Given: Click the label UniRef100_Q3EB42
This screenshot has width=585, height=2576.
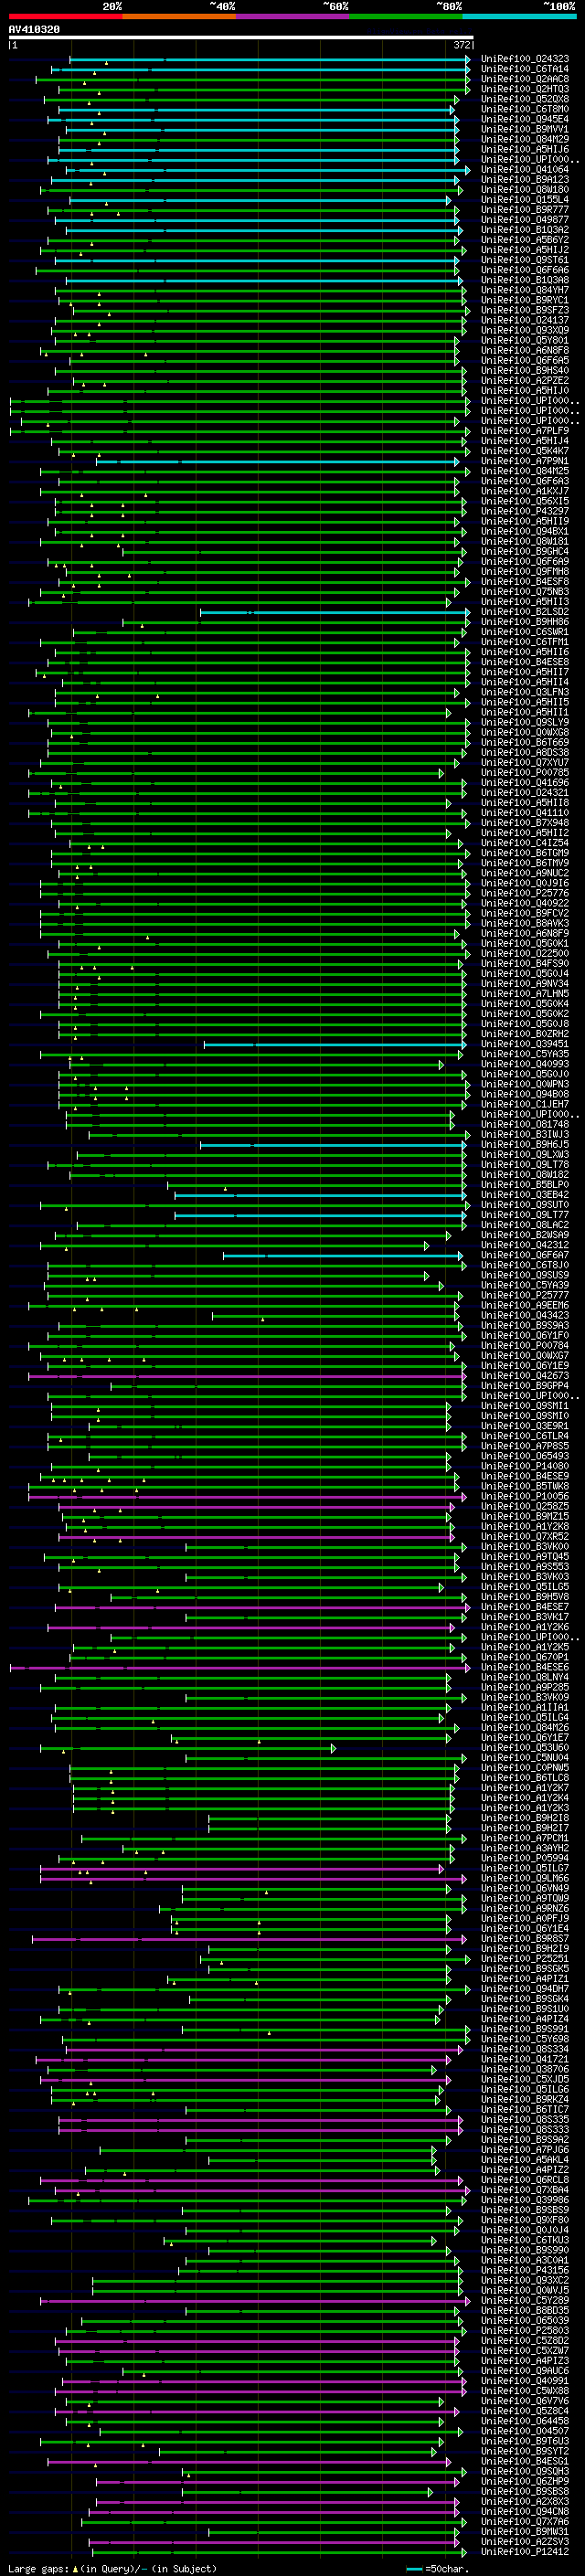Looking at the screenshot, I should pyautogui.click(x=525, y=1195).
